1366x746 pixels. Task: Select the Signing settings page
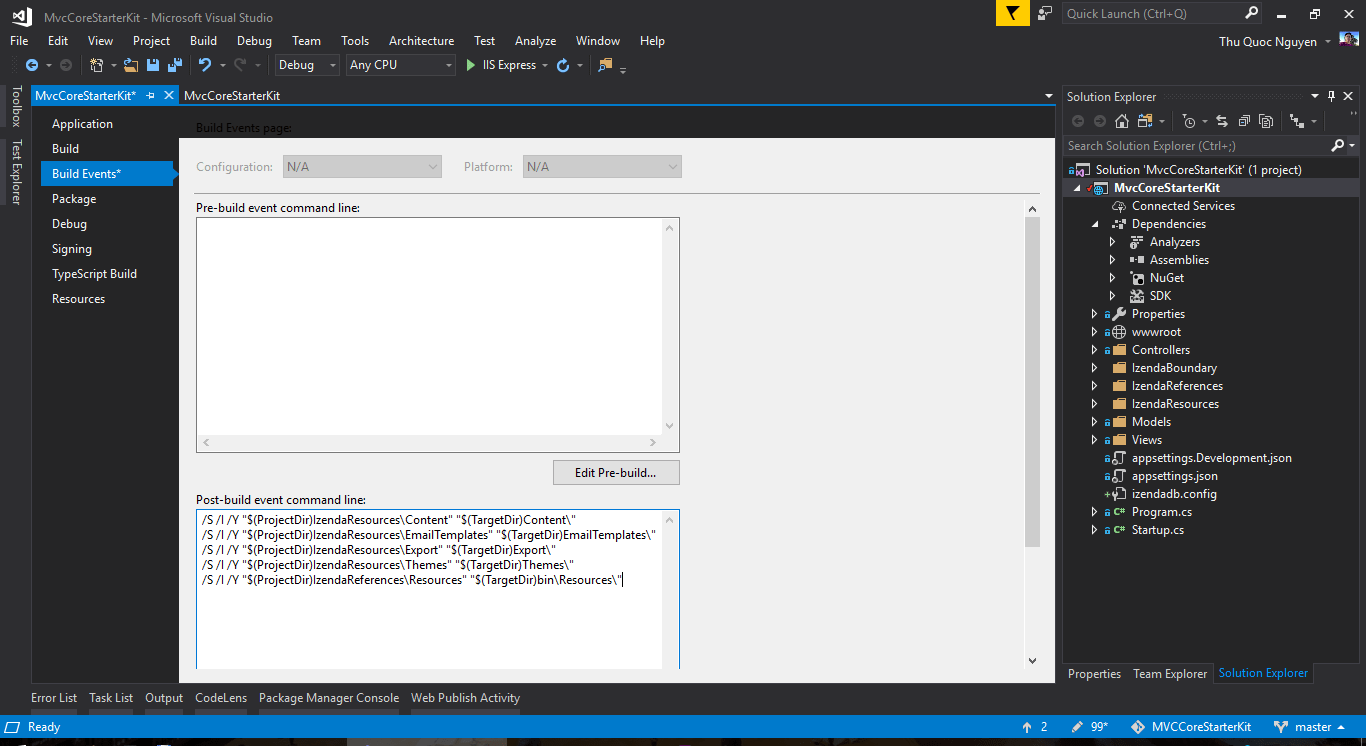(72, 248)
